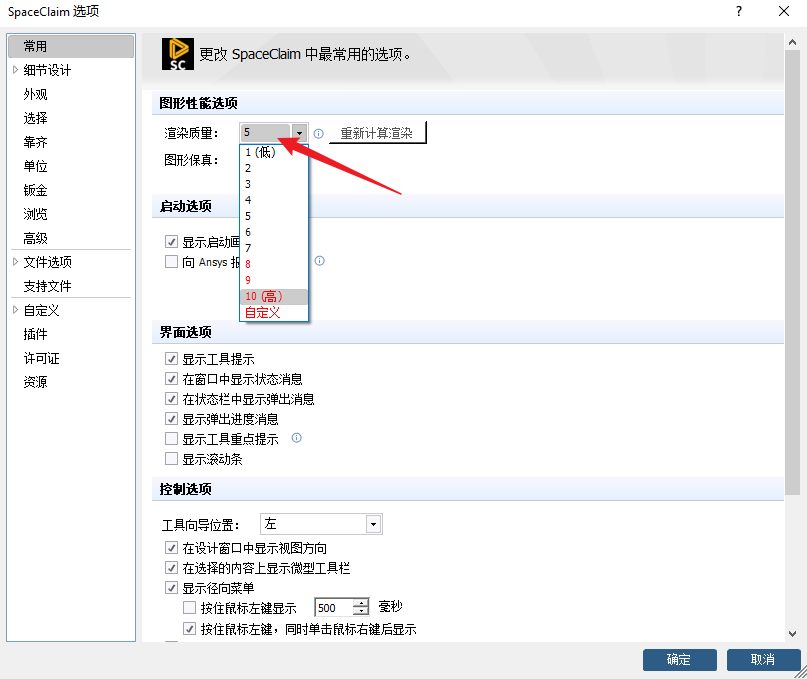Select render quality 2

274,168
